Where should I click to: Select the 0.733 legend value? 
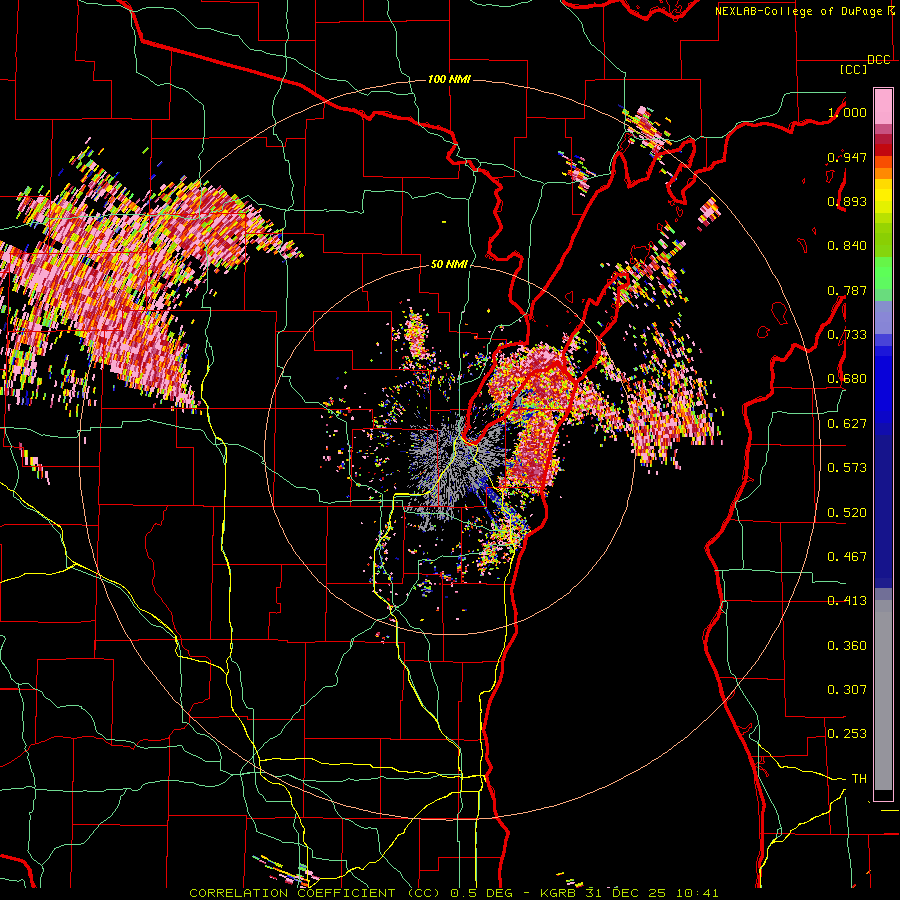click(847, 335)
